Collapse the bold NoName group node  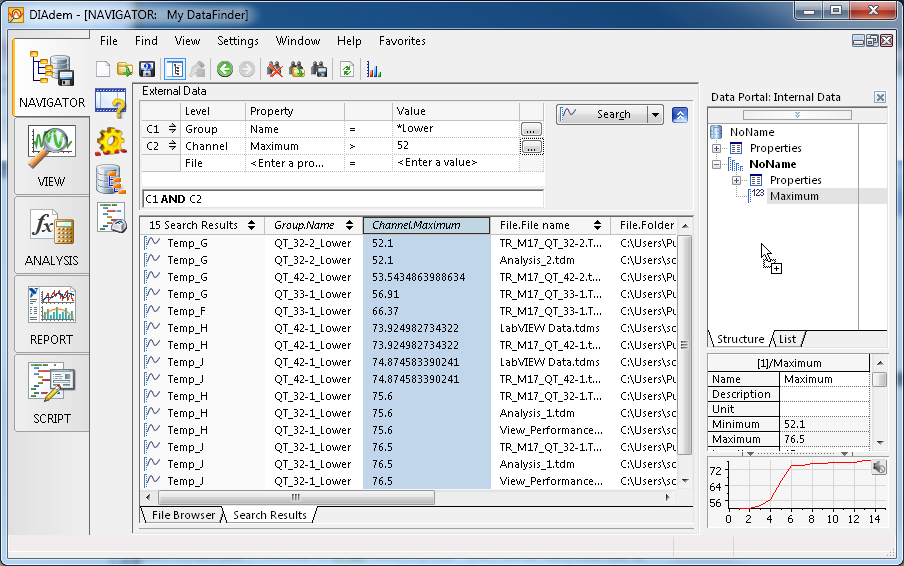717,164
